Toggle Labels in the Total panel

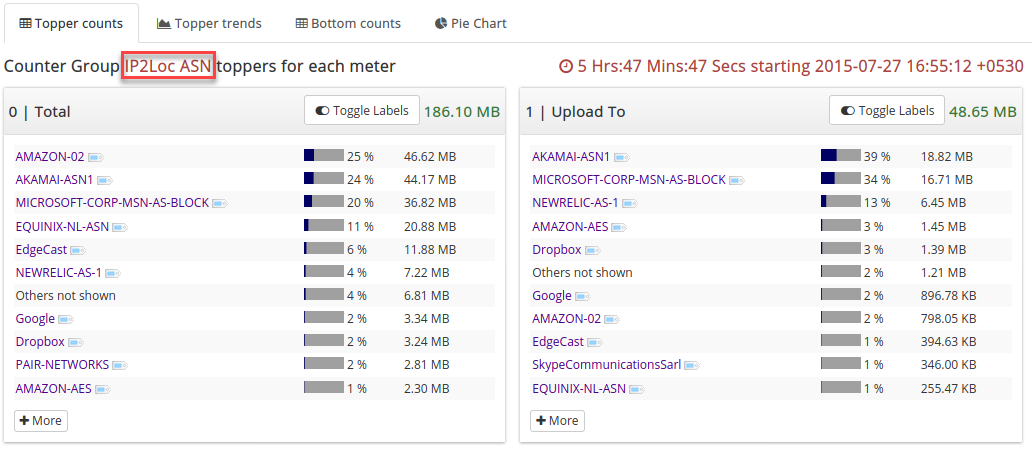pos(362,110)
